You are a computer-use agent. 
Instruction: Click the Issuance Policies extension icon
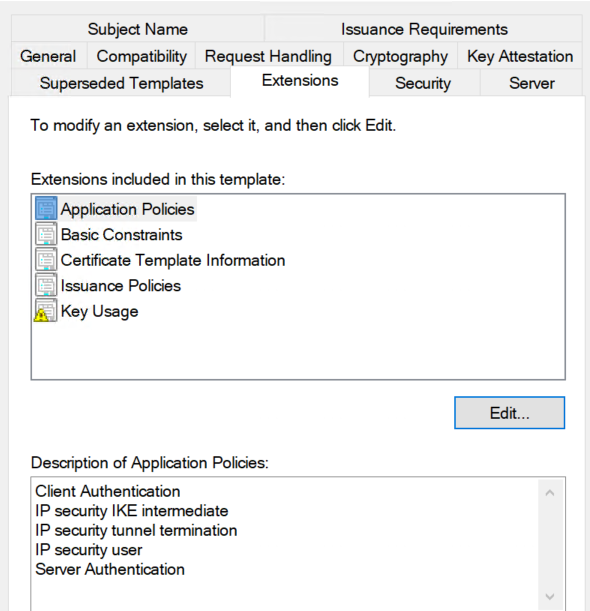click(46, 286)
